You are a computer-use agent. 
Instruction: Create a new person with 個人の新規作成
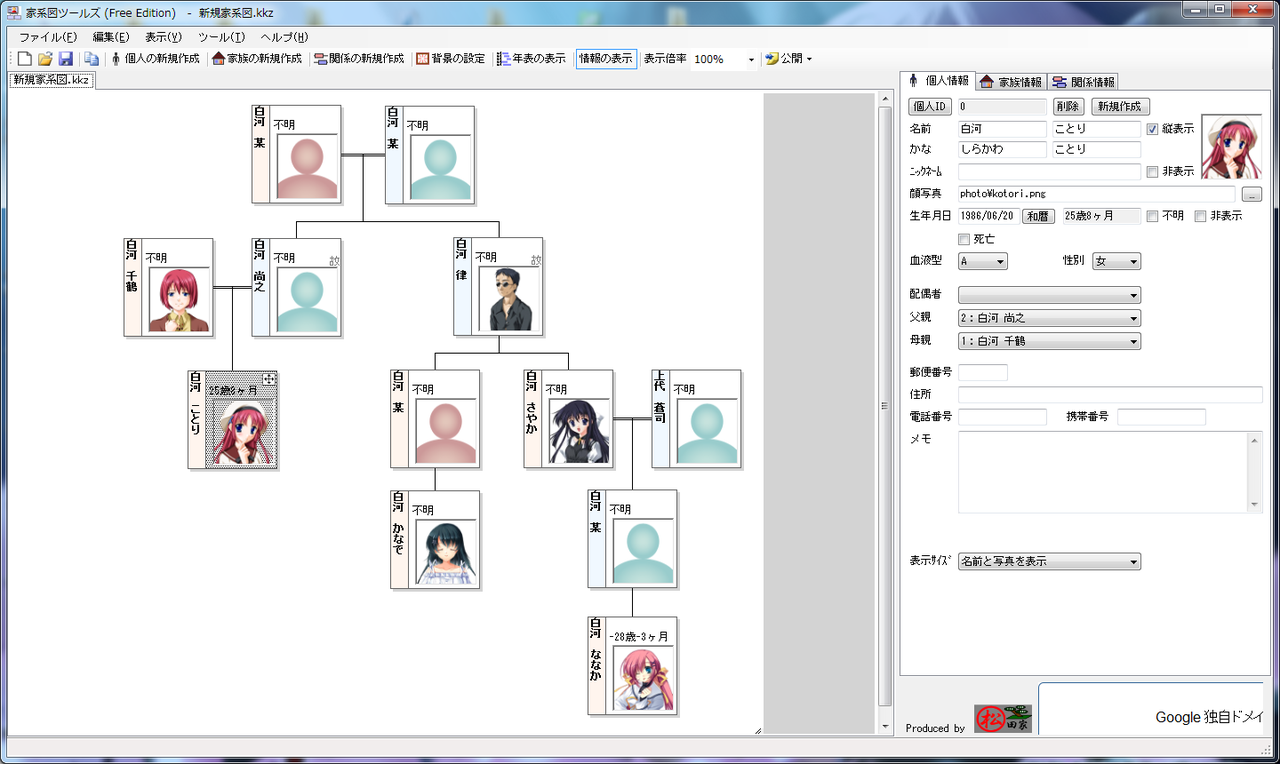155,59
